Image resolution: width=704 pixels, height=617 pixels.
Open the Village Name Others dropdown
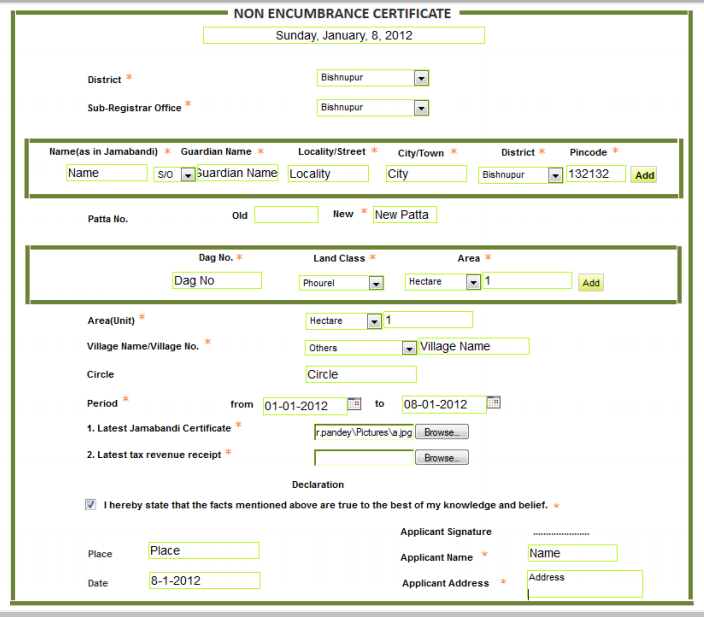[x=361, y=348]
